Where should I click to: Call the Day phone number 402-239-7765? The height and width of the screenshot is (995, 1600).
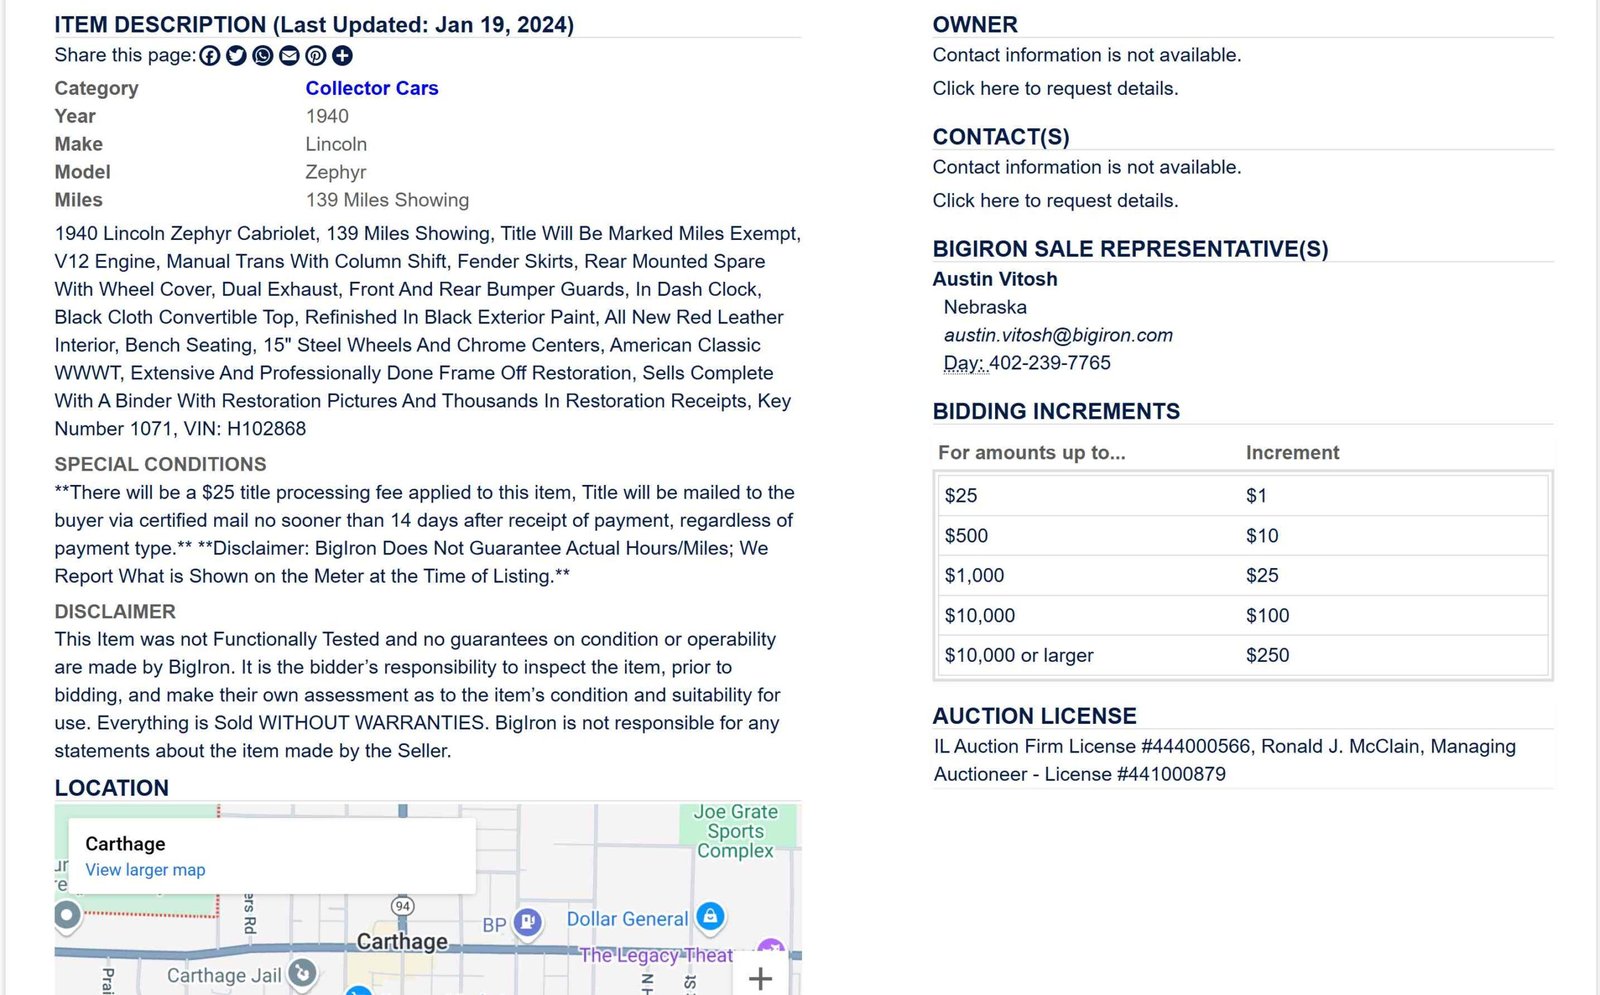pyautogui.click(x=1050, y=363)
